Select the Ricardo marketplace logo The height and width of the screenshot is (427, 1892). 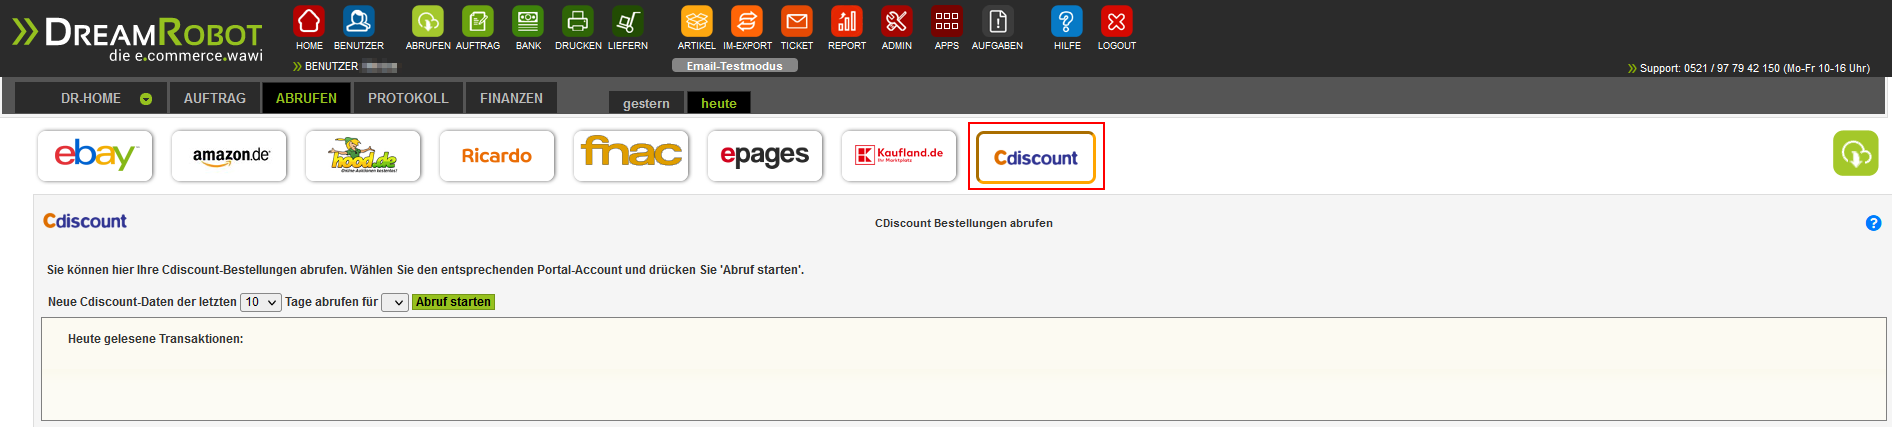pyautogui.click(x=497, y=156)
